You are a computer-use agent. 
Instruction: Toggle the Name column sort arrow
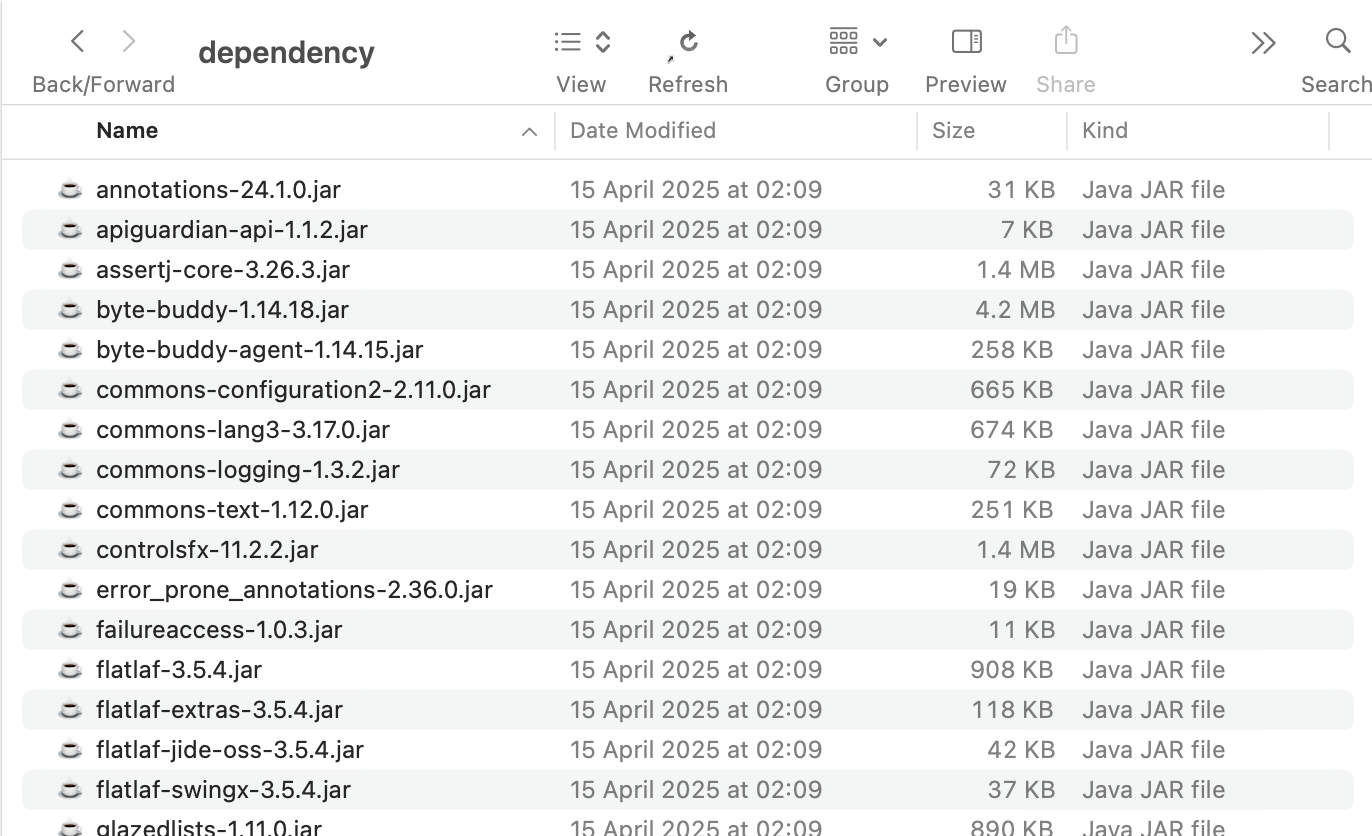529,132
